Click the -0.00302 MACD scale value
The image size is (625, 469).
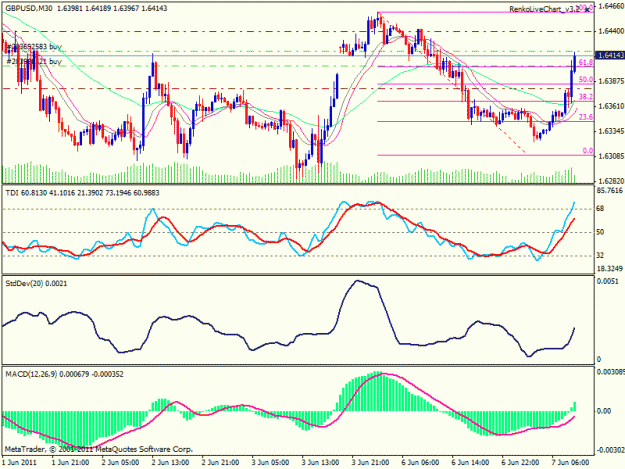[x=610, y=451]
